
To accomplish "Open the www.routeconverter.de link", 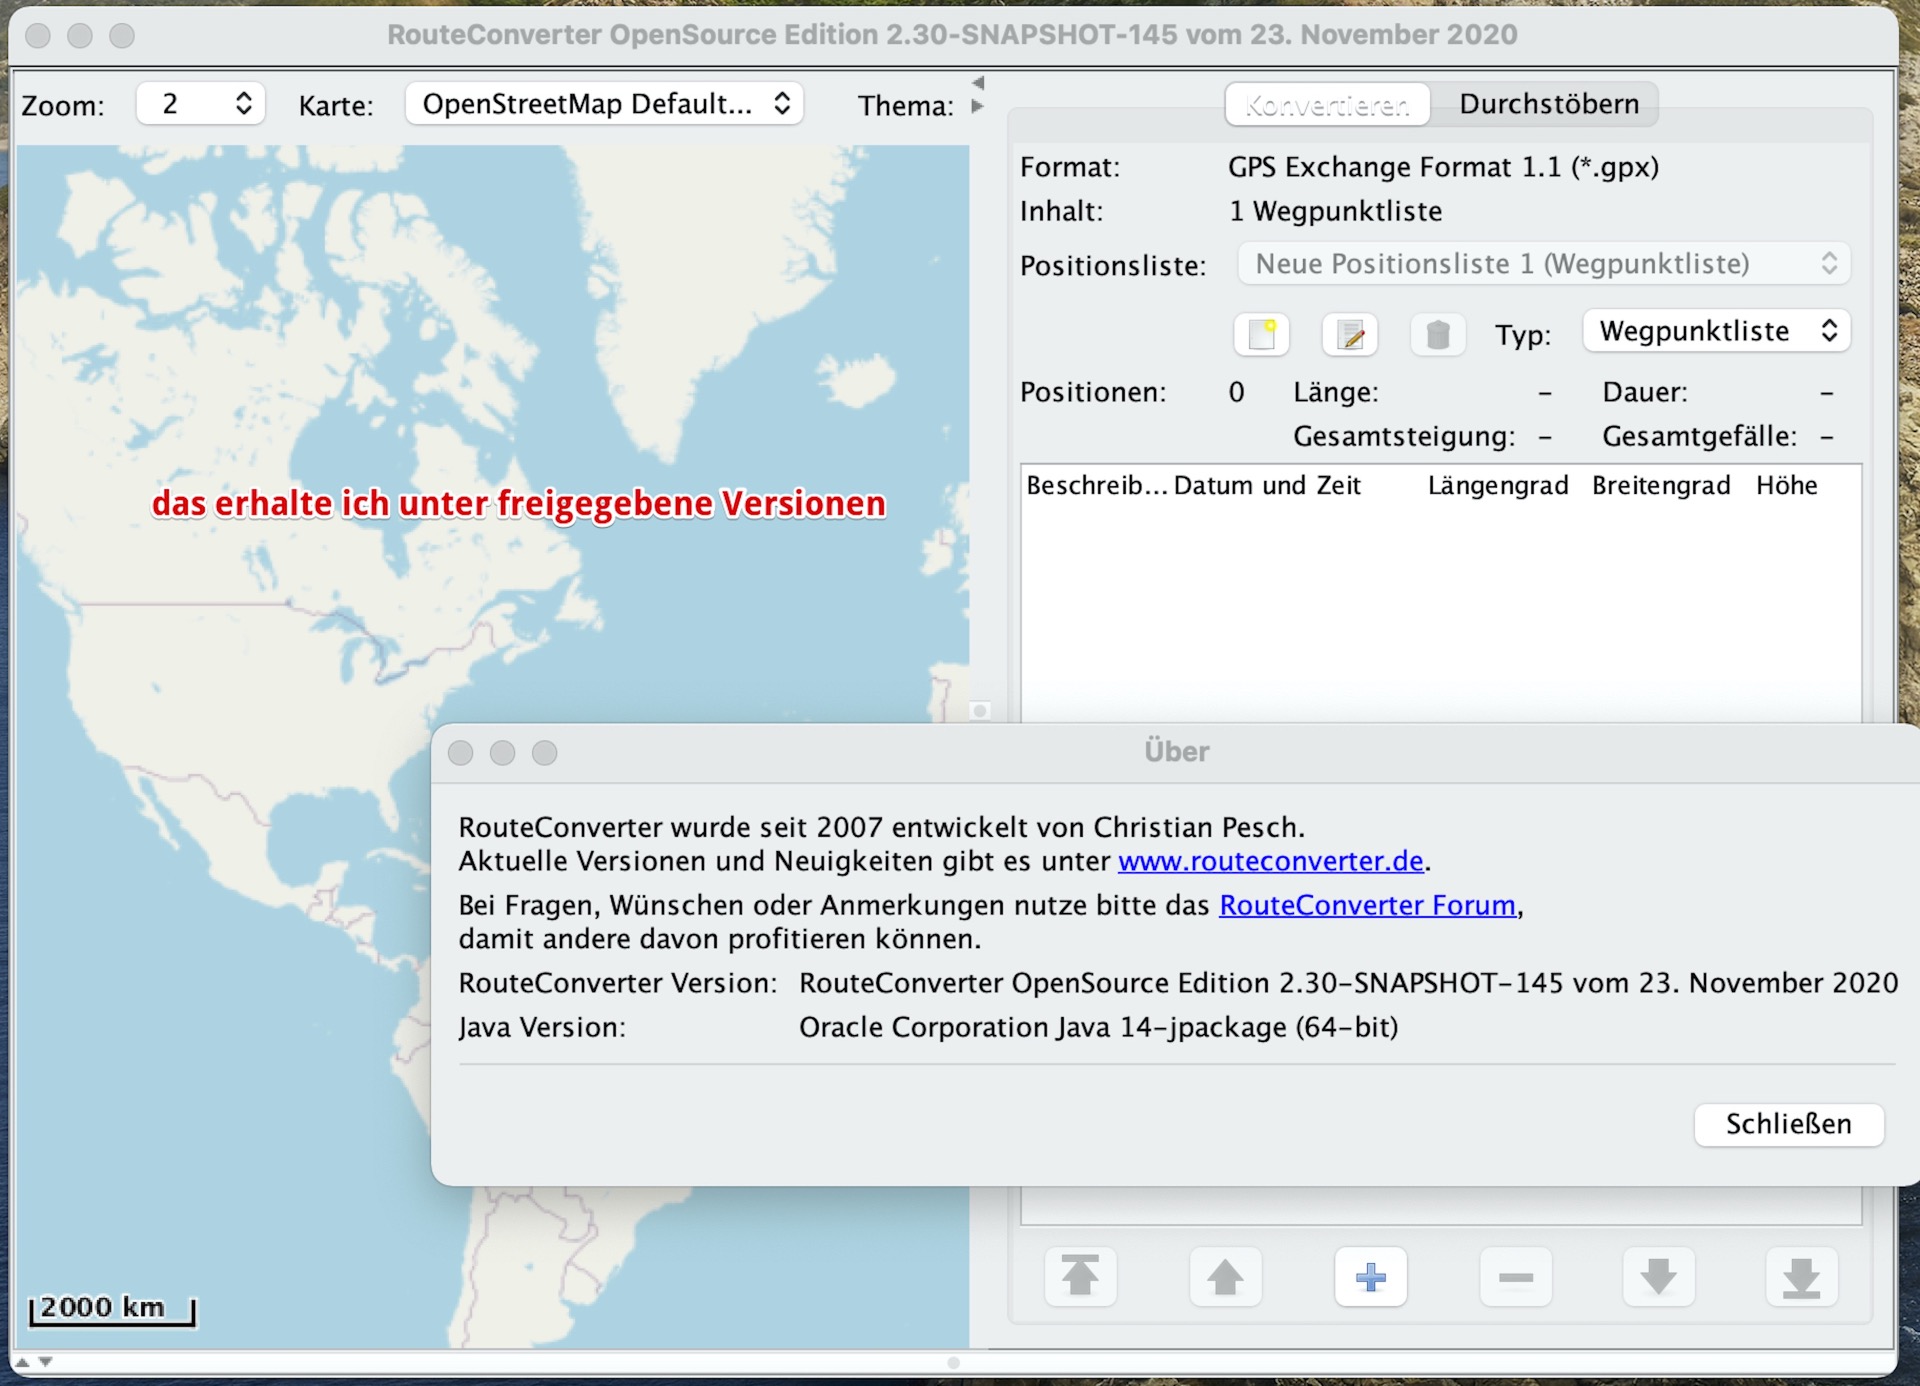I will click(1270, 861).
